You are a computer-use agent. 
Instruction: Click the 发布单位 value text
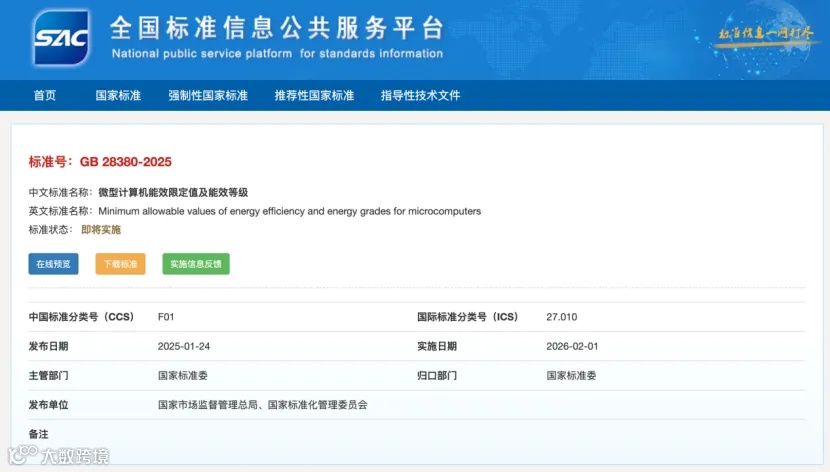tap(263, 405)
